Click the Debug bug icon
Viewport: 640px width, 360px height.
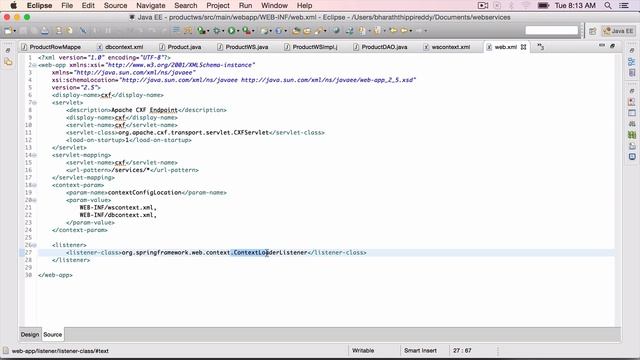[217, 31]
